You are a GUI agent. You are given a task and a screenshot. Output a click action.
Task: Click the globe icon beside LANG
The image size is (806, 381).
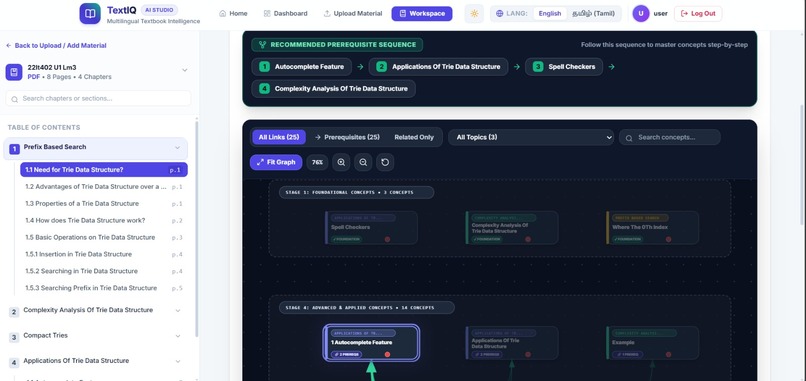point(500,13)
